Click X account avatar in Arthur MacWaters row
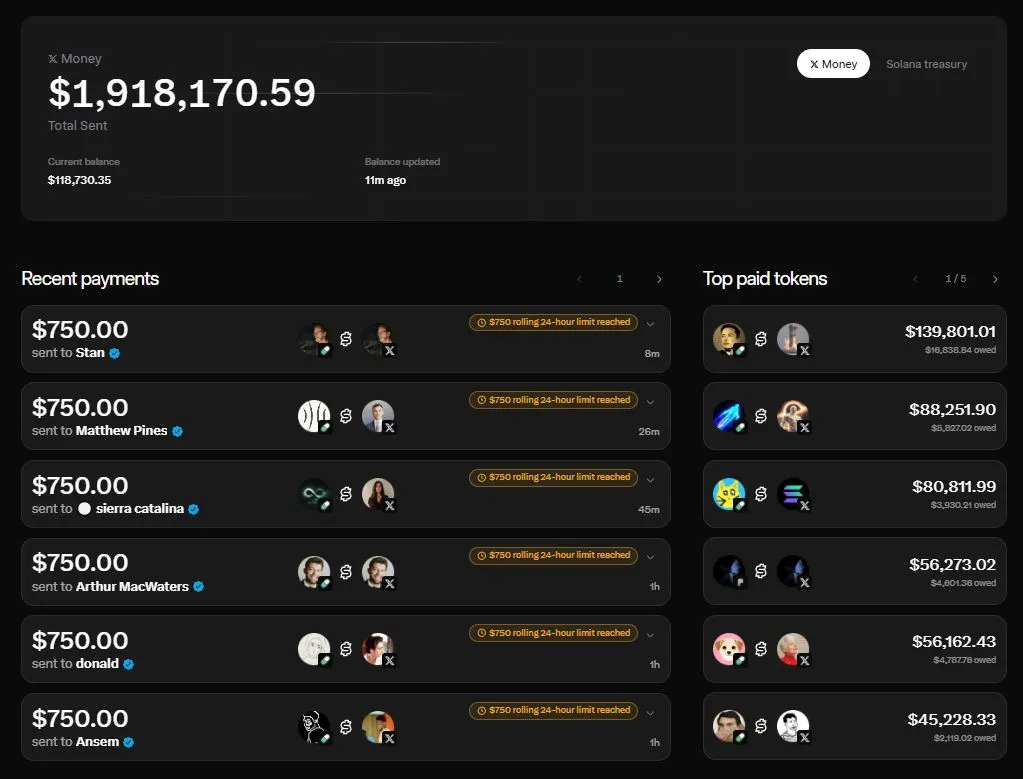 [x=378, y=572]
